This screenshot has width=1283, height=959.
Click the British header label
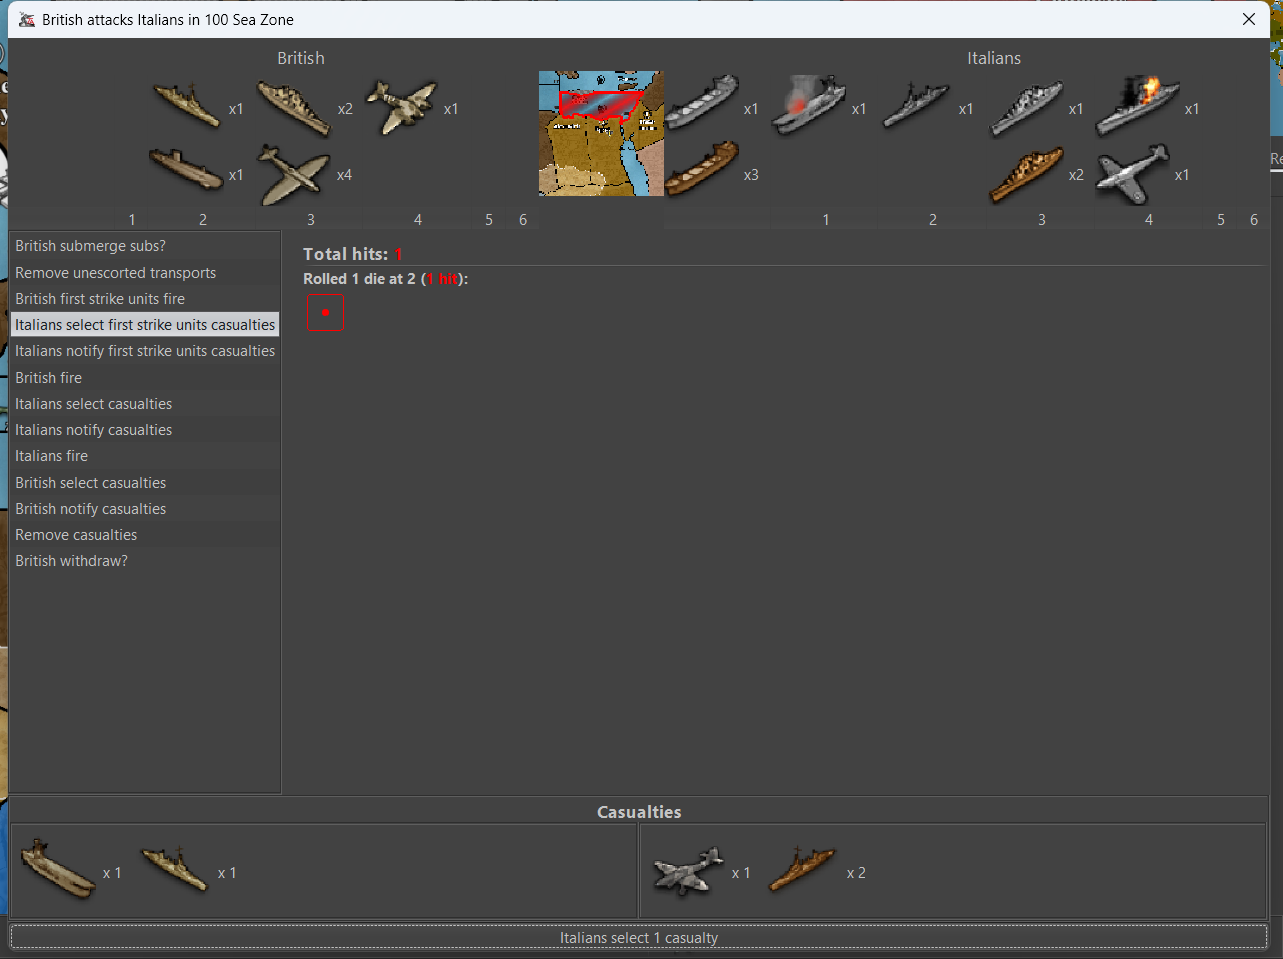301,58
